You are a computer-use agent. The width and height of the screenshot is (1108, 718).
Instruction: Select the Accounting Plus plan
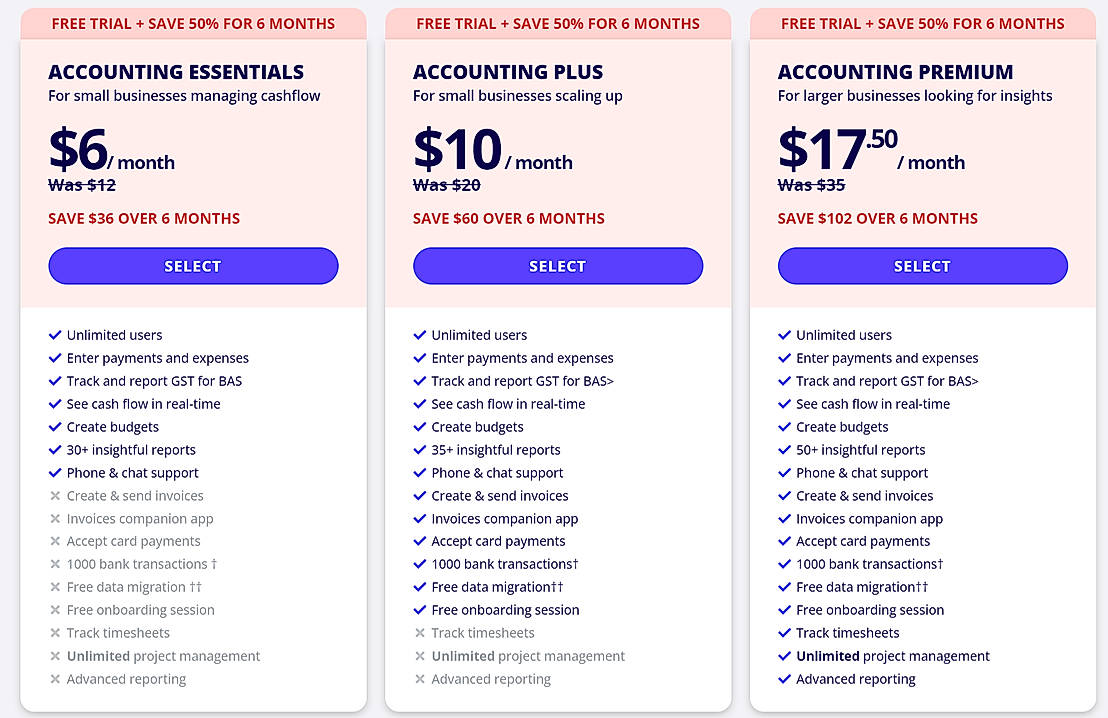[x=557, y=266]
